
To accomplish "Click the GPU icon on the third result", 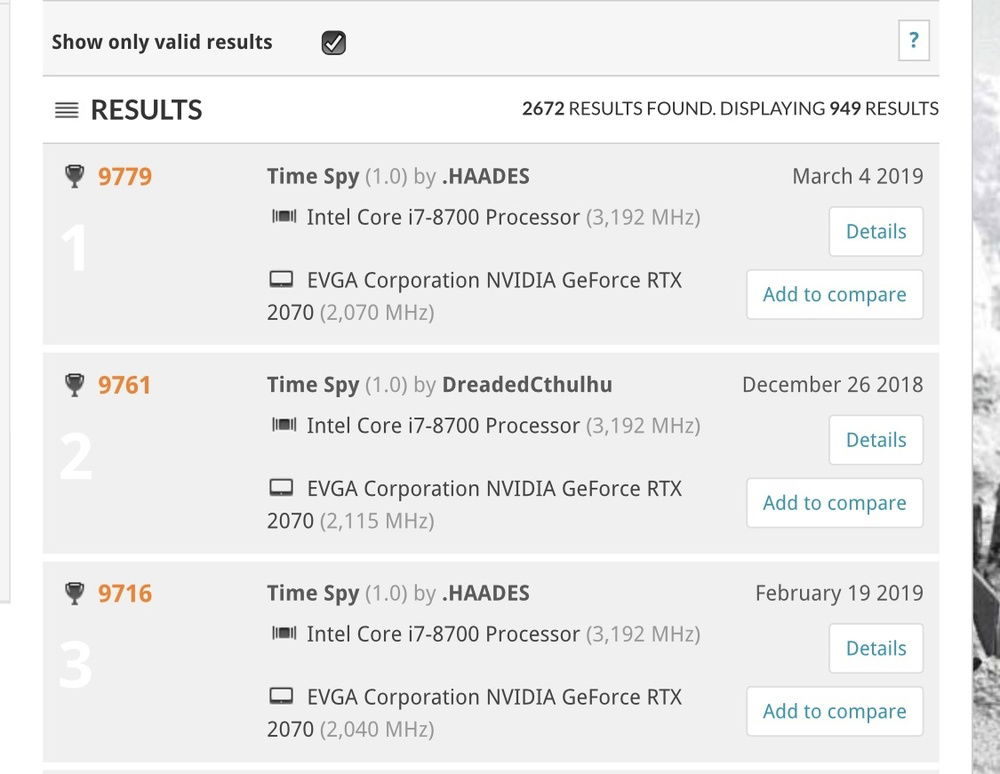I will pos(283,697).
